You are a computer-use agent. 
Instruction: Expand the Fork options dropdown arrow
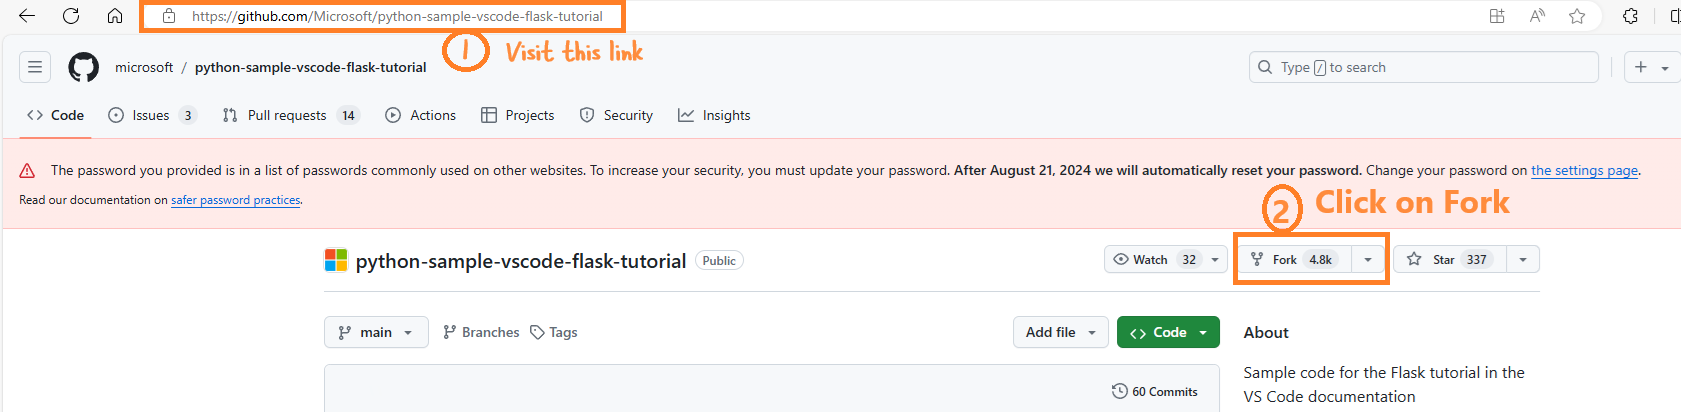tap(1368, 259)
